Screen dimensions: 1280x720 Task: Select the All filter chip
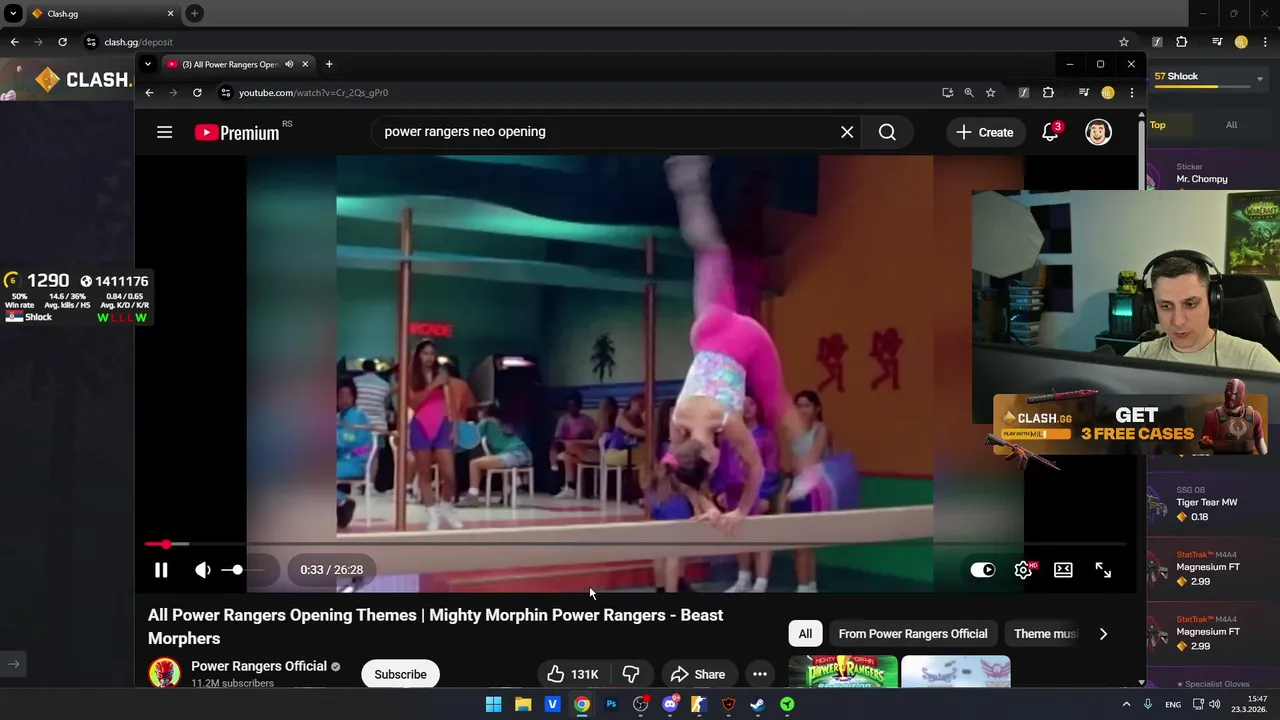coord(805,634)
